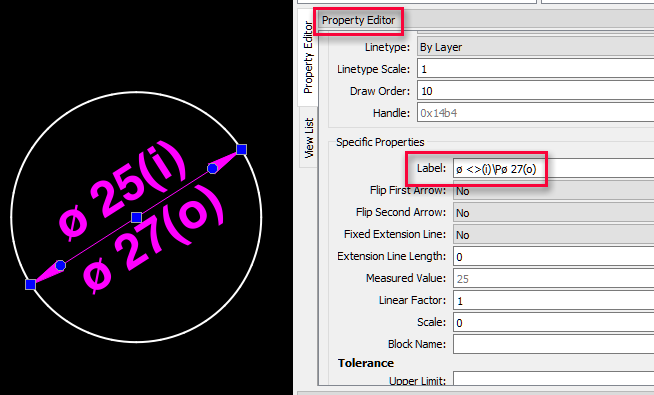The width and height of the screenshot is (654, 395).
Task: Select the Property Editor vertical tab
Action: [308, 58]
